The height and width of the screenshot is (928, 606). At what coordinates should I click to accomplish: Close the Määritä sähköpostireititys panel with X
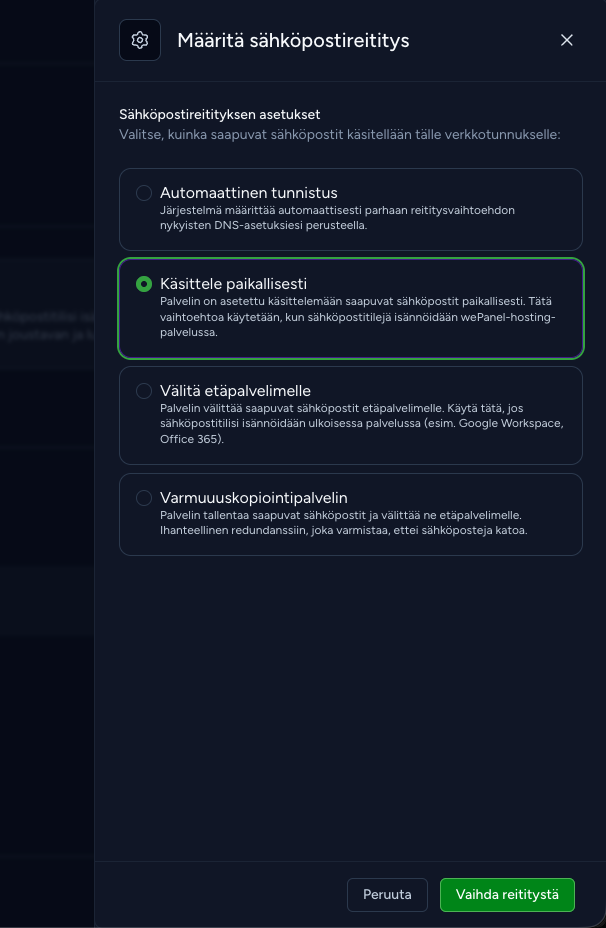point(566,40)
